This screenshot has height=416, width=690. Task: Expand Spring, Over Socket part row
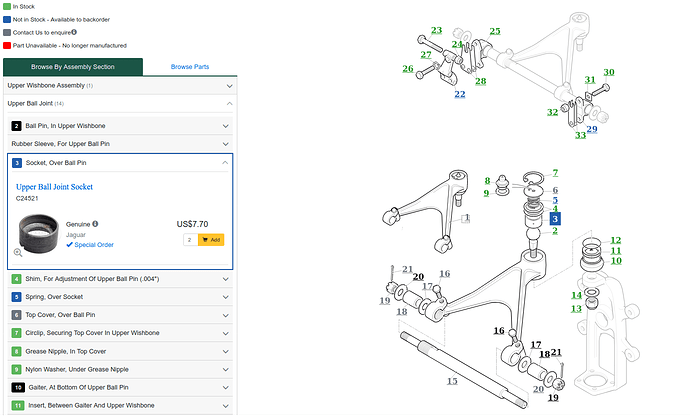pos(120,297)
